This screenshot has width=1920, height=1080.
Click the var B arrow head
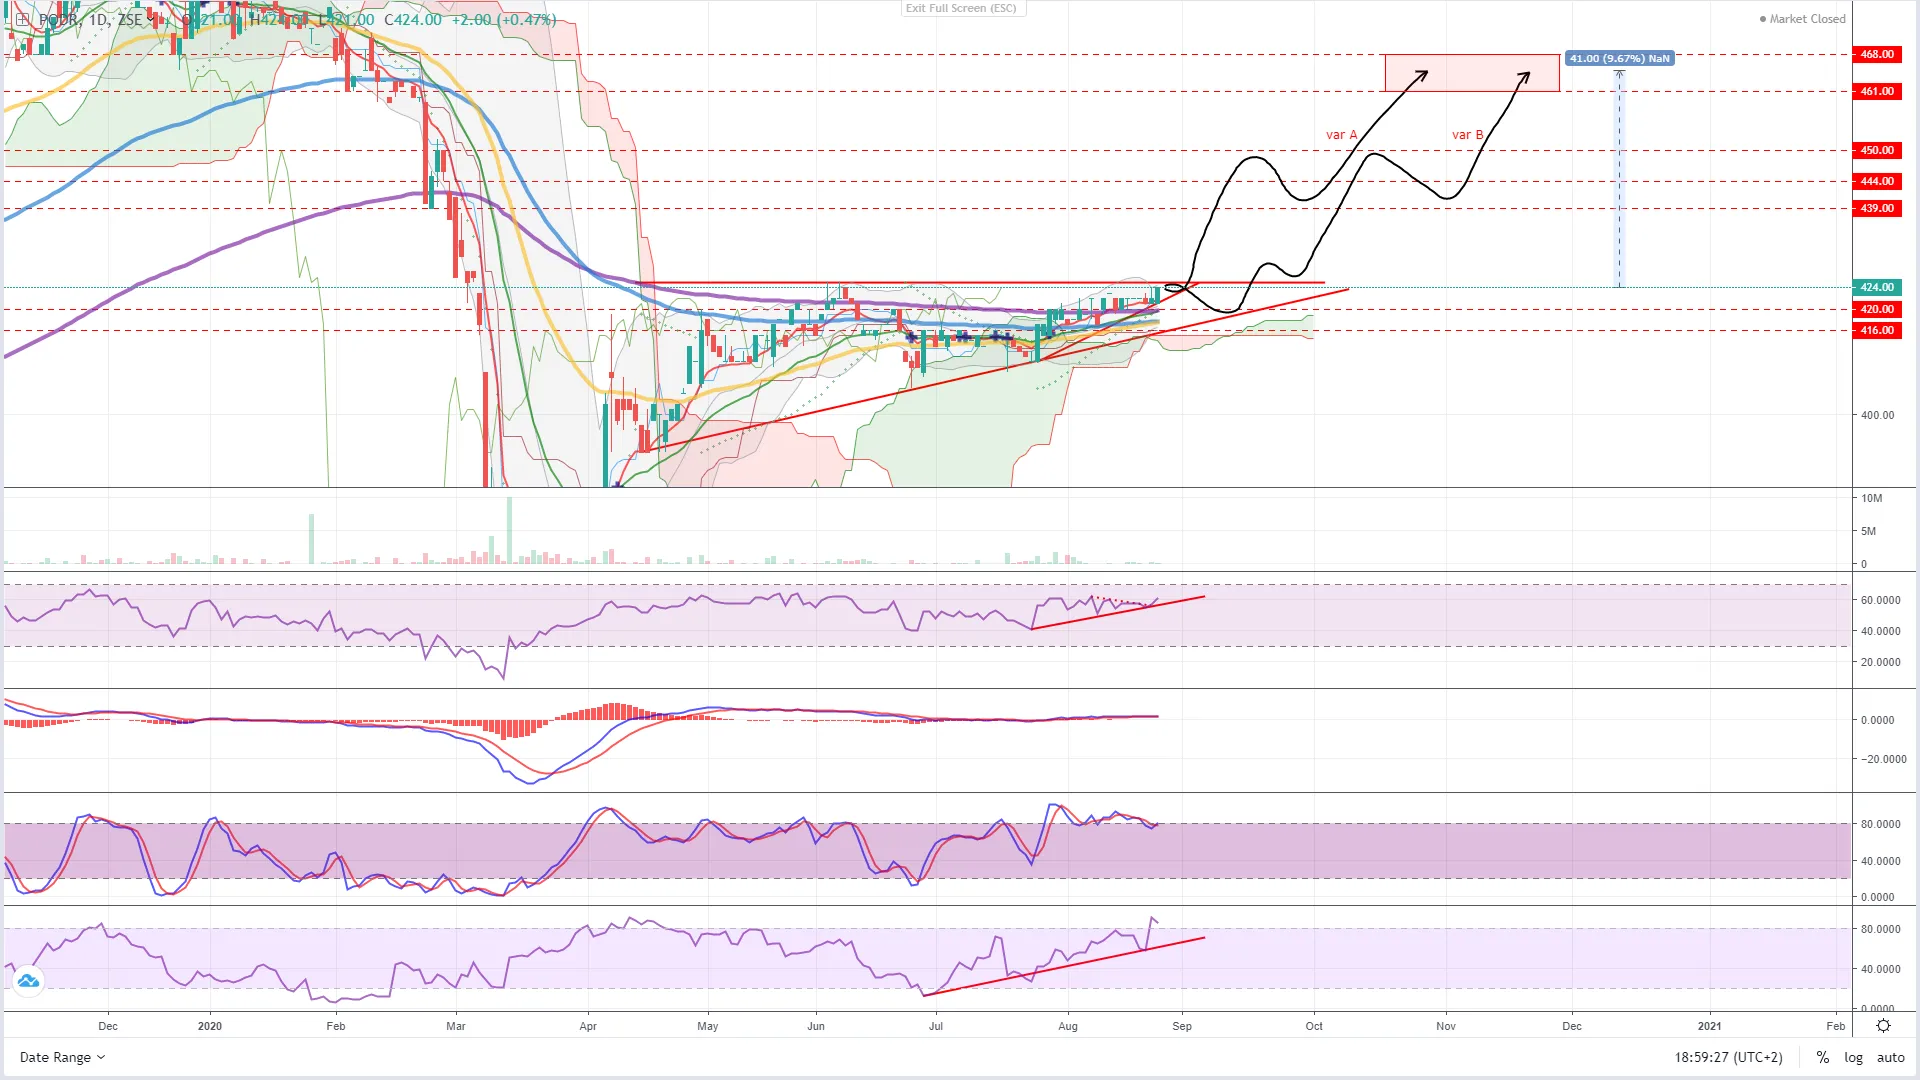click(1525, 75)
